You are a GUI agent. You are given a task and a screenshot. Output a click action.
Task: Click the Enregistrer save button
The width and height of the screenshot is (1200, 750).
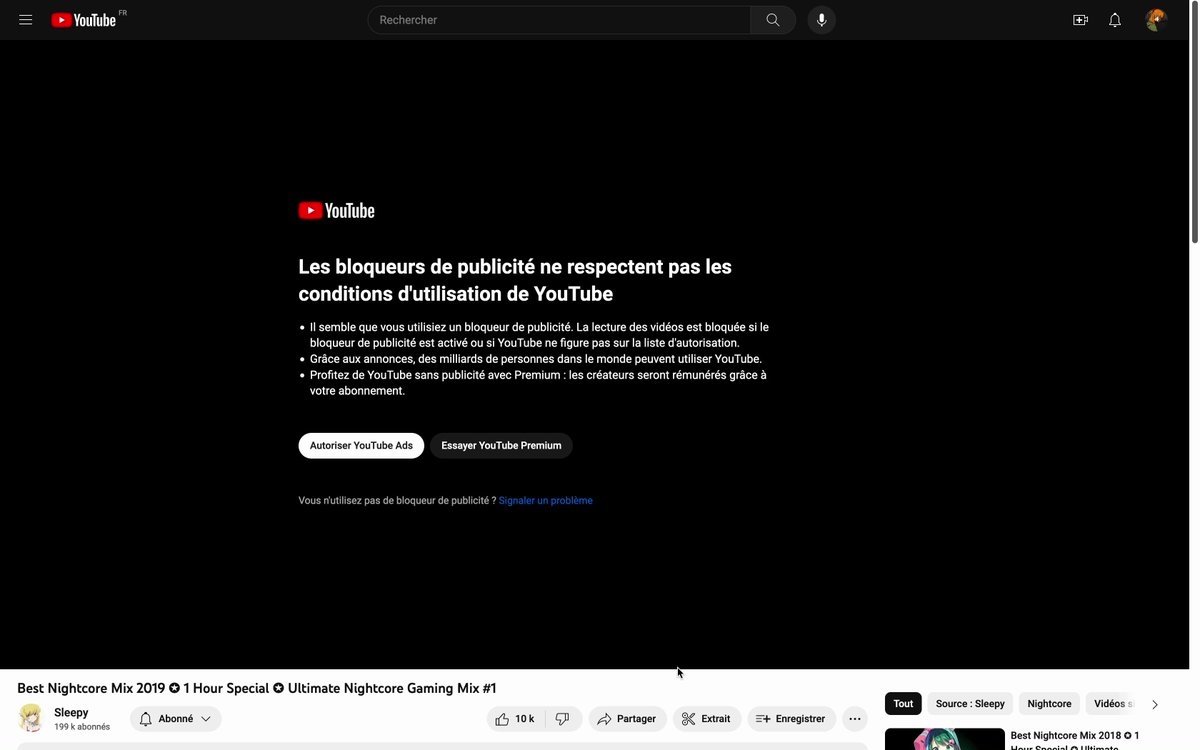point(791,719)
